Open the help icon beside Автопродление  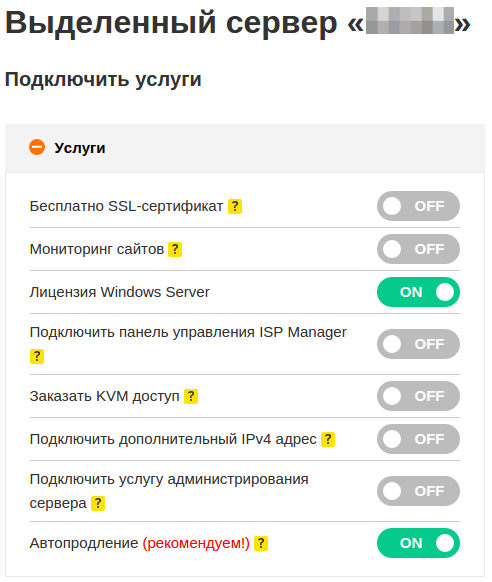(261, 543)
